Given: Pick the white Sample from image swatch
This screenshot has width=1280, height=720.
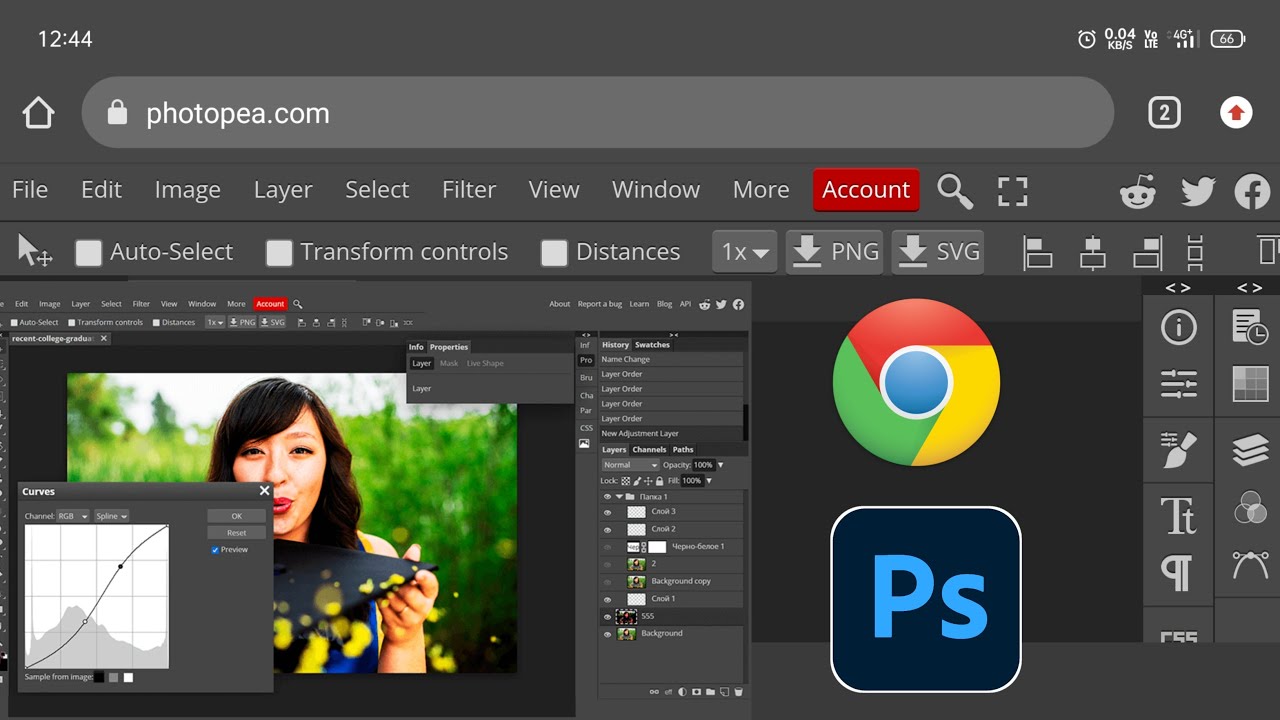Looking at the screenshot, I should (128, 677).
